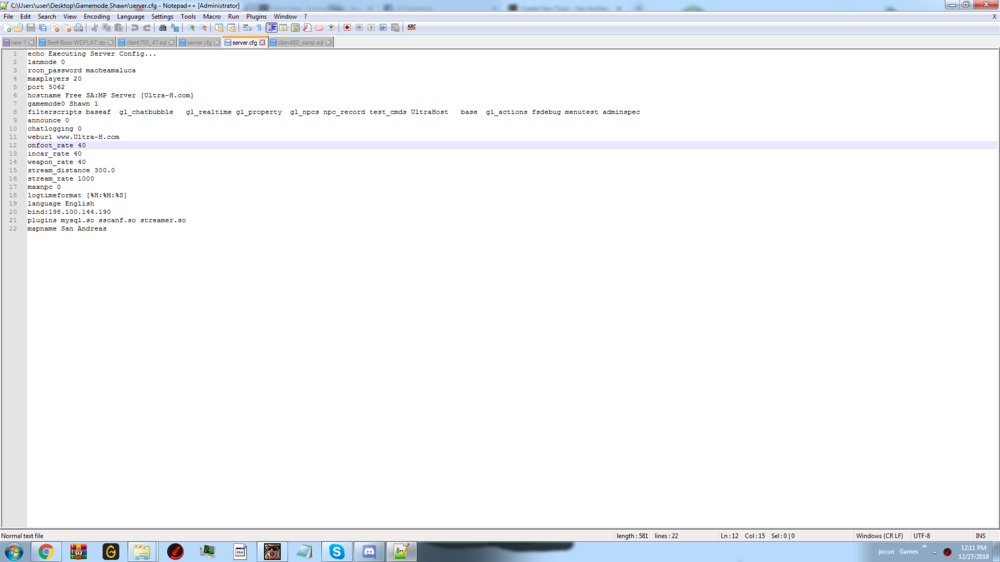Open the Window menu
This screenshot has width=1000, height=562.
pyautogui.click(x=285, y=17)
